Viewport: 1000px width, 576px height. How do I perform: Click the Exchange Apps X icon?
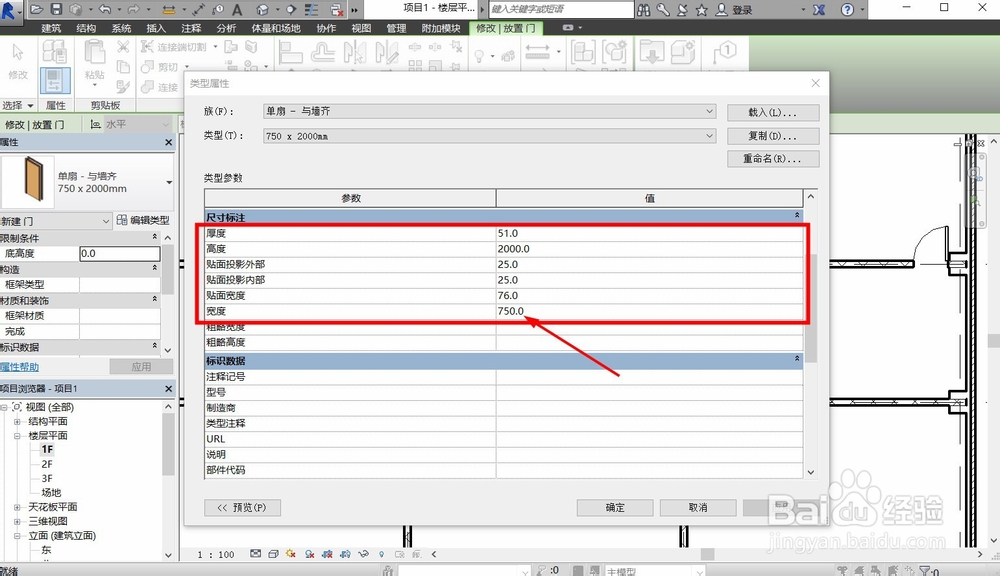click(x=819, y=10)
